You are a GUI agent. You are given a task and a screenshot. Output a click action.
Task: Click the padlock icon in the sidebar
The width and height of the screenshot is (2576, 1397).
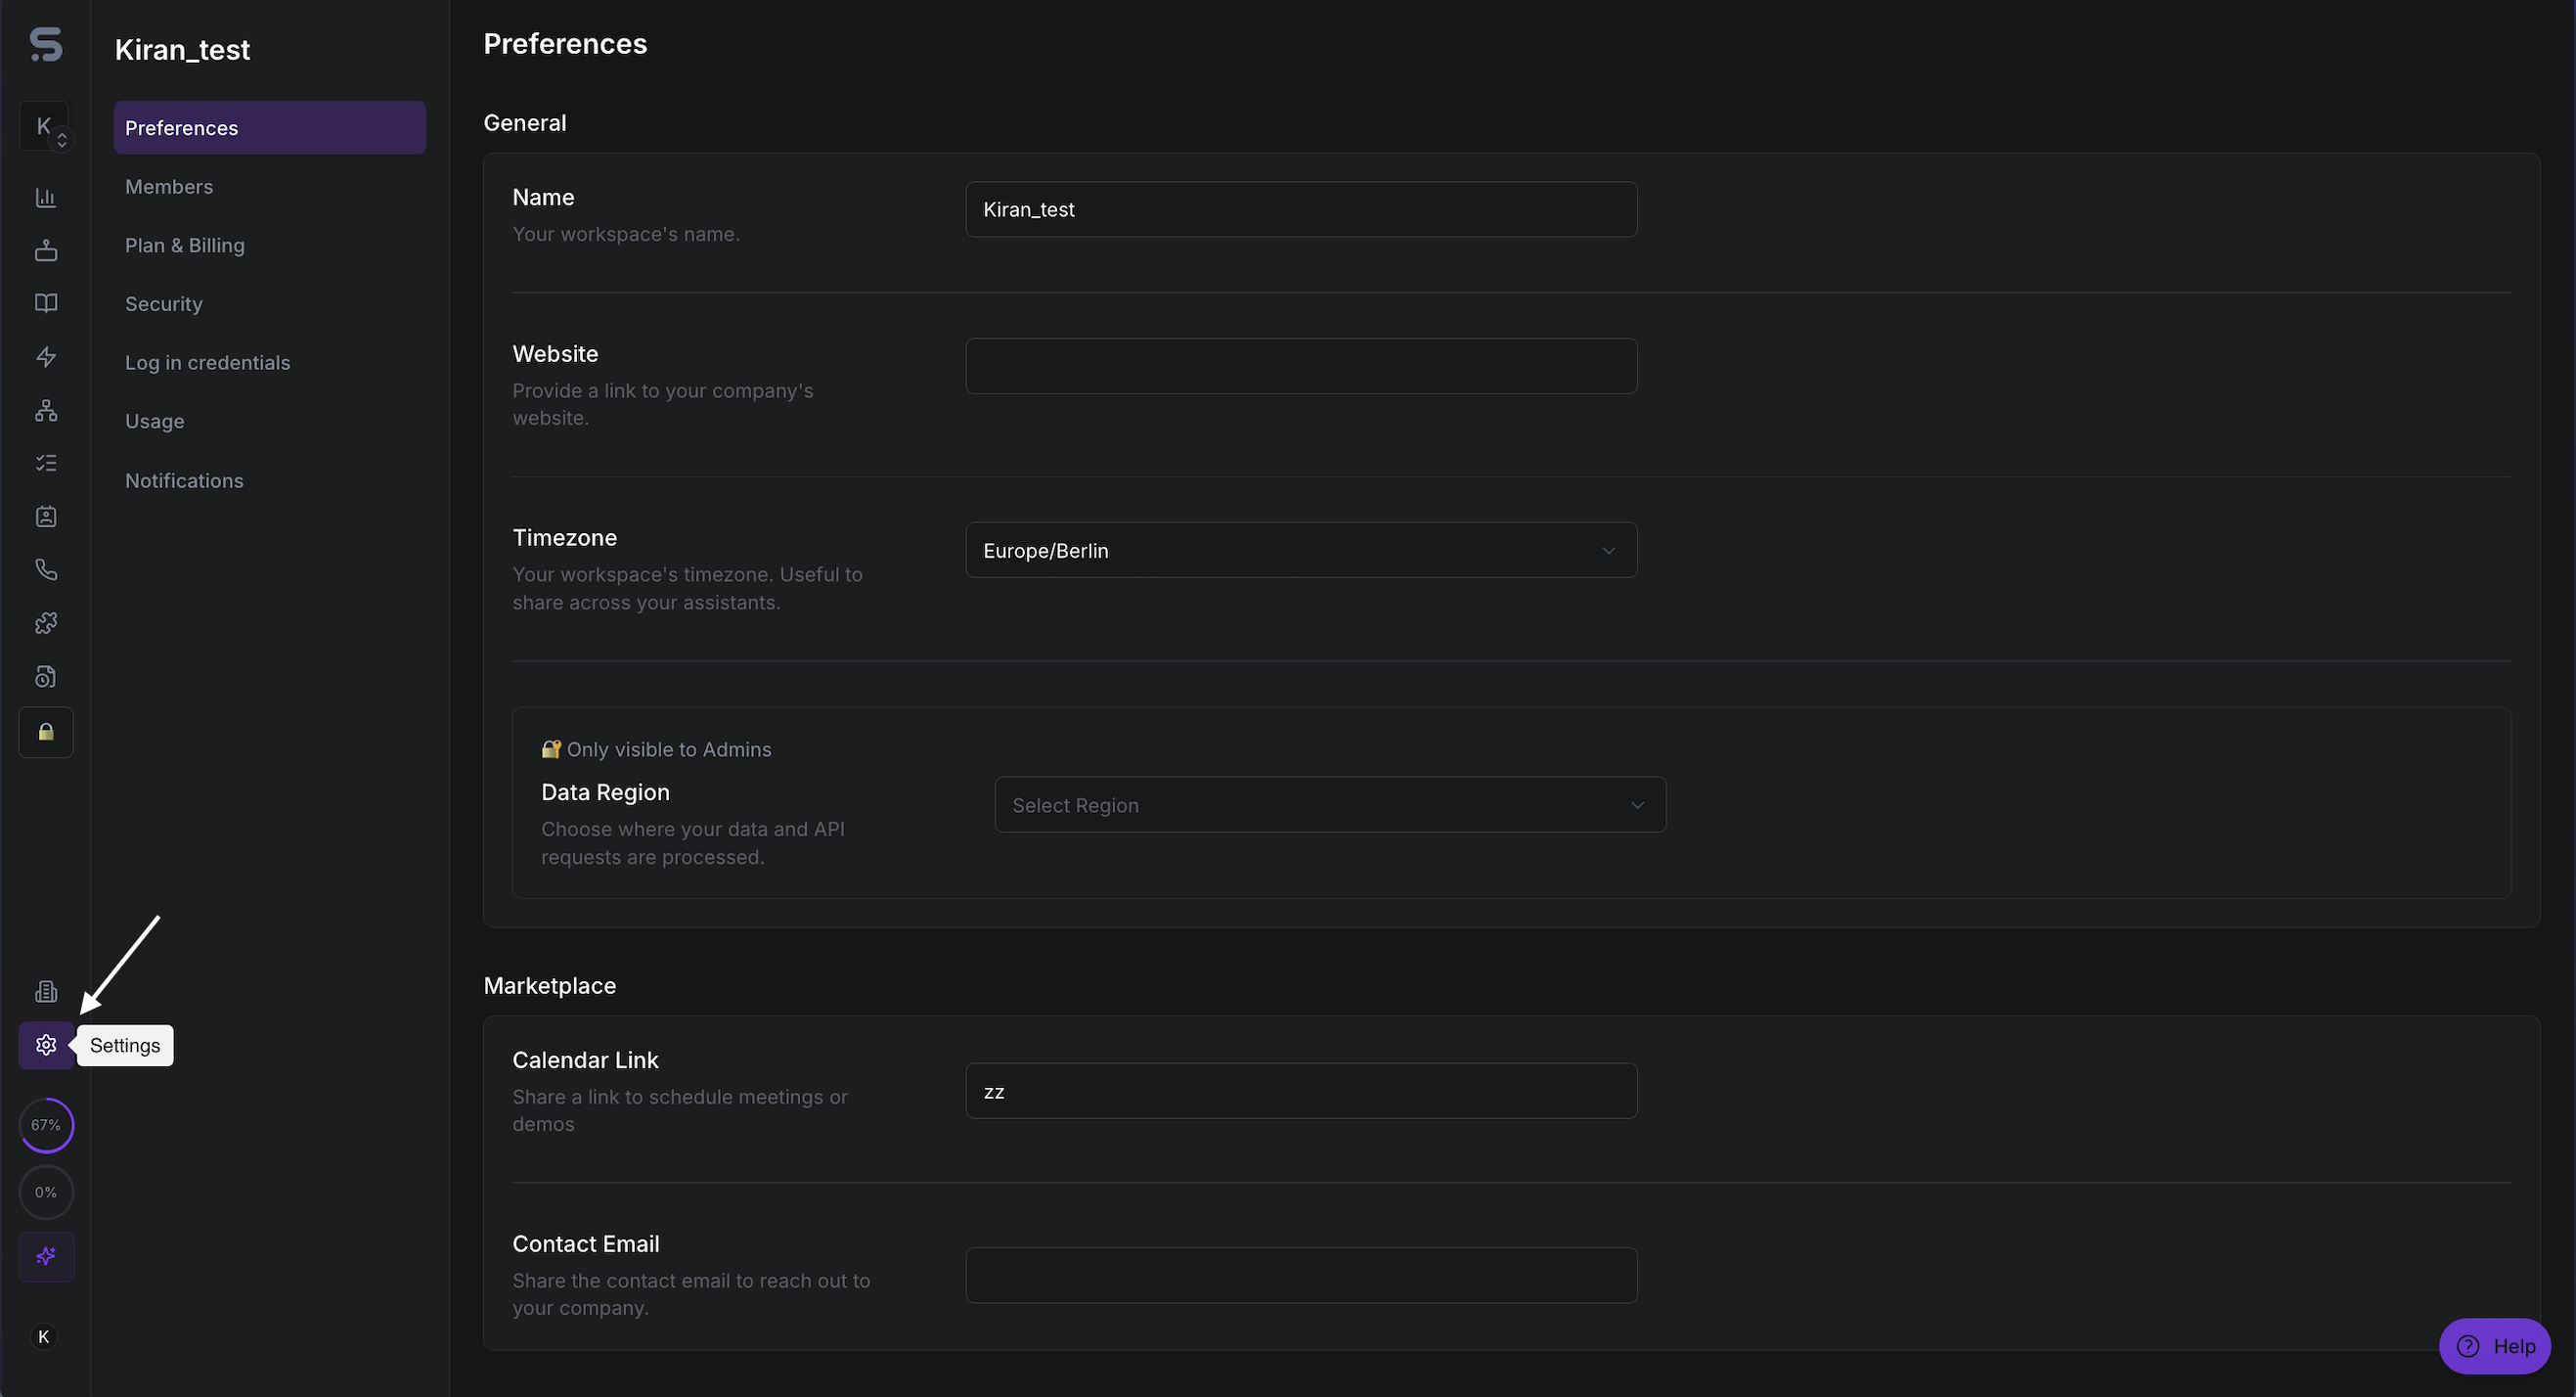[x=46, y=732]
